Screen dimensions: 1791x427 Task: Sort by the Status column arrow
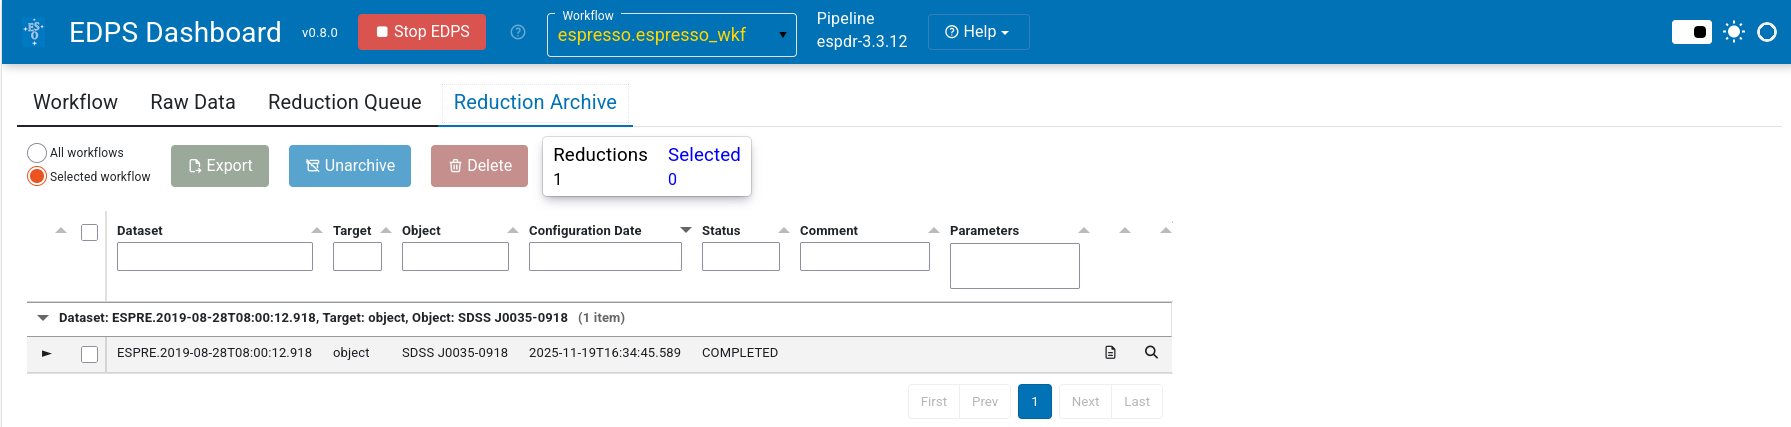[784, 231]
